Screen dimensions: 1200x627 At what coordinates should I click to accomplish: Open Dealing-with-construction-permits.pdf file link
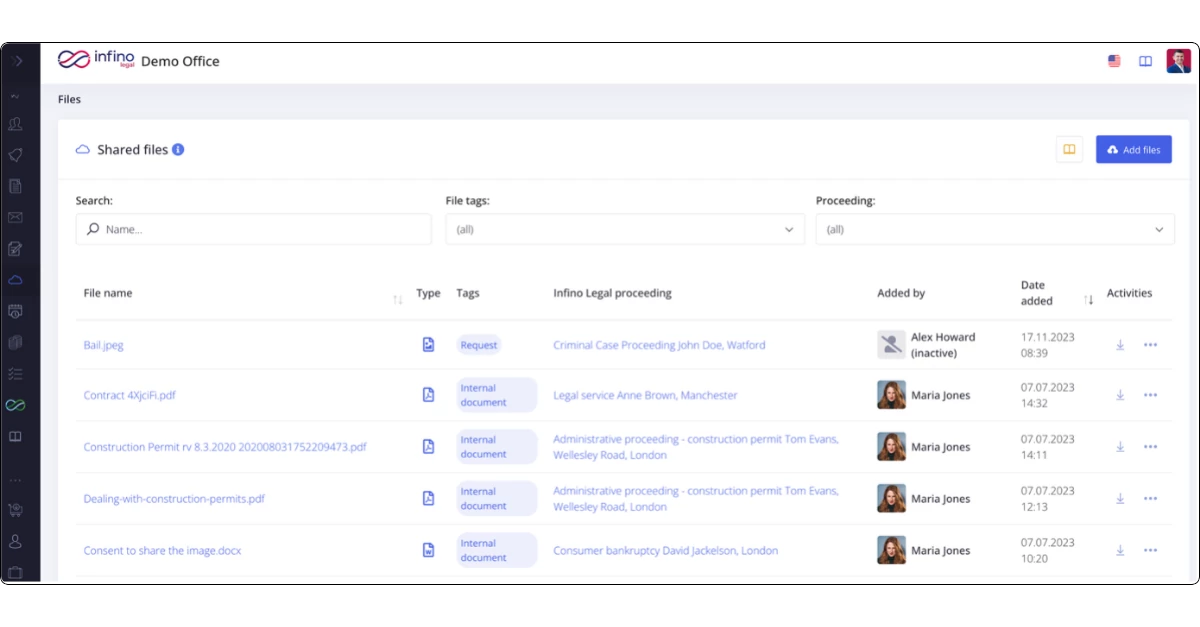click(174, 499)
